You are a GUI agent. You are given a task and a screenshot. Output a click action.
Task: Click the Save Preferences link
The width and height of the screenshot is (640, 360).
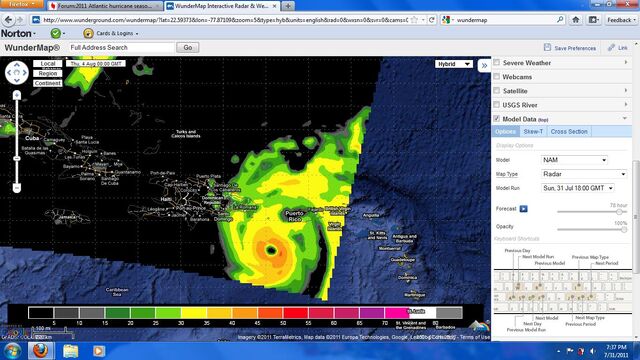575,48
